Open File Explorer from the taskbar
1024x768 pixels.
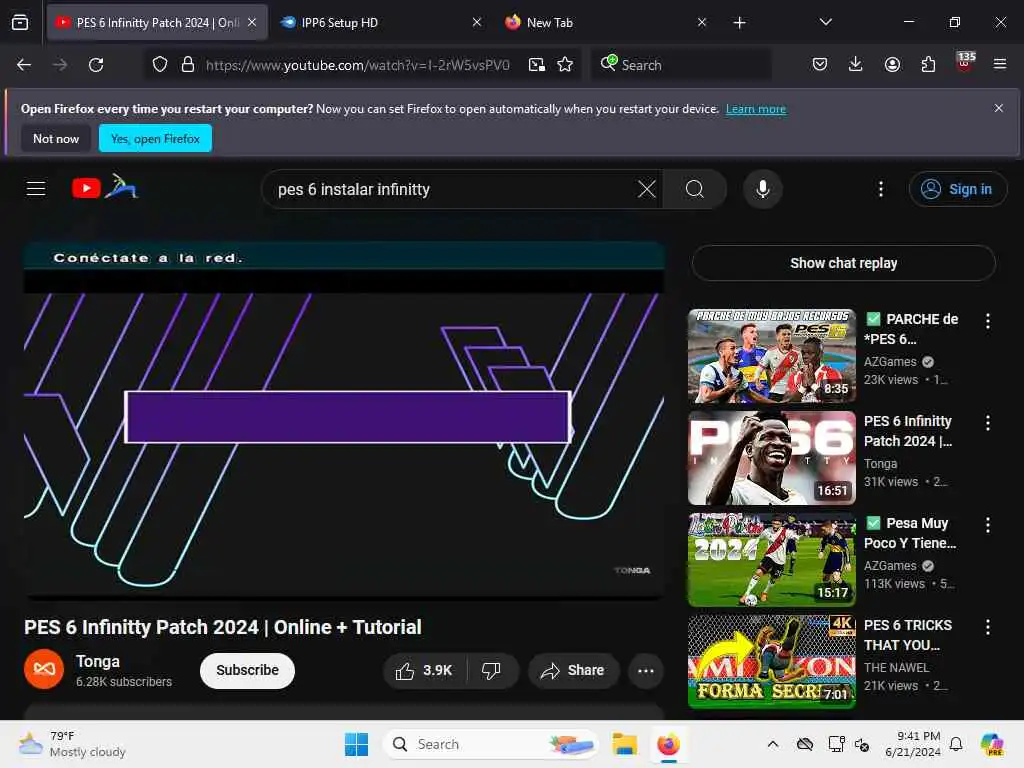tap(624, 744)
